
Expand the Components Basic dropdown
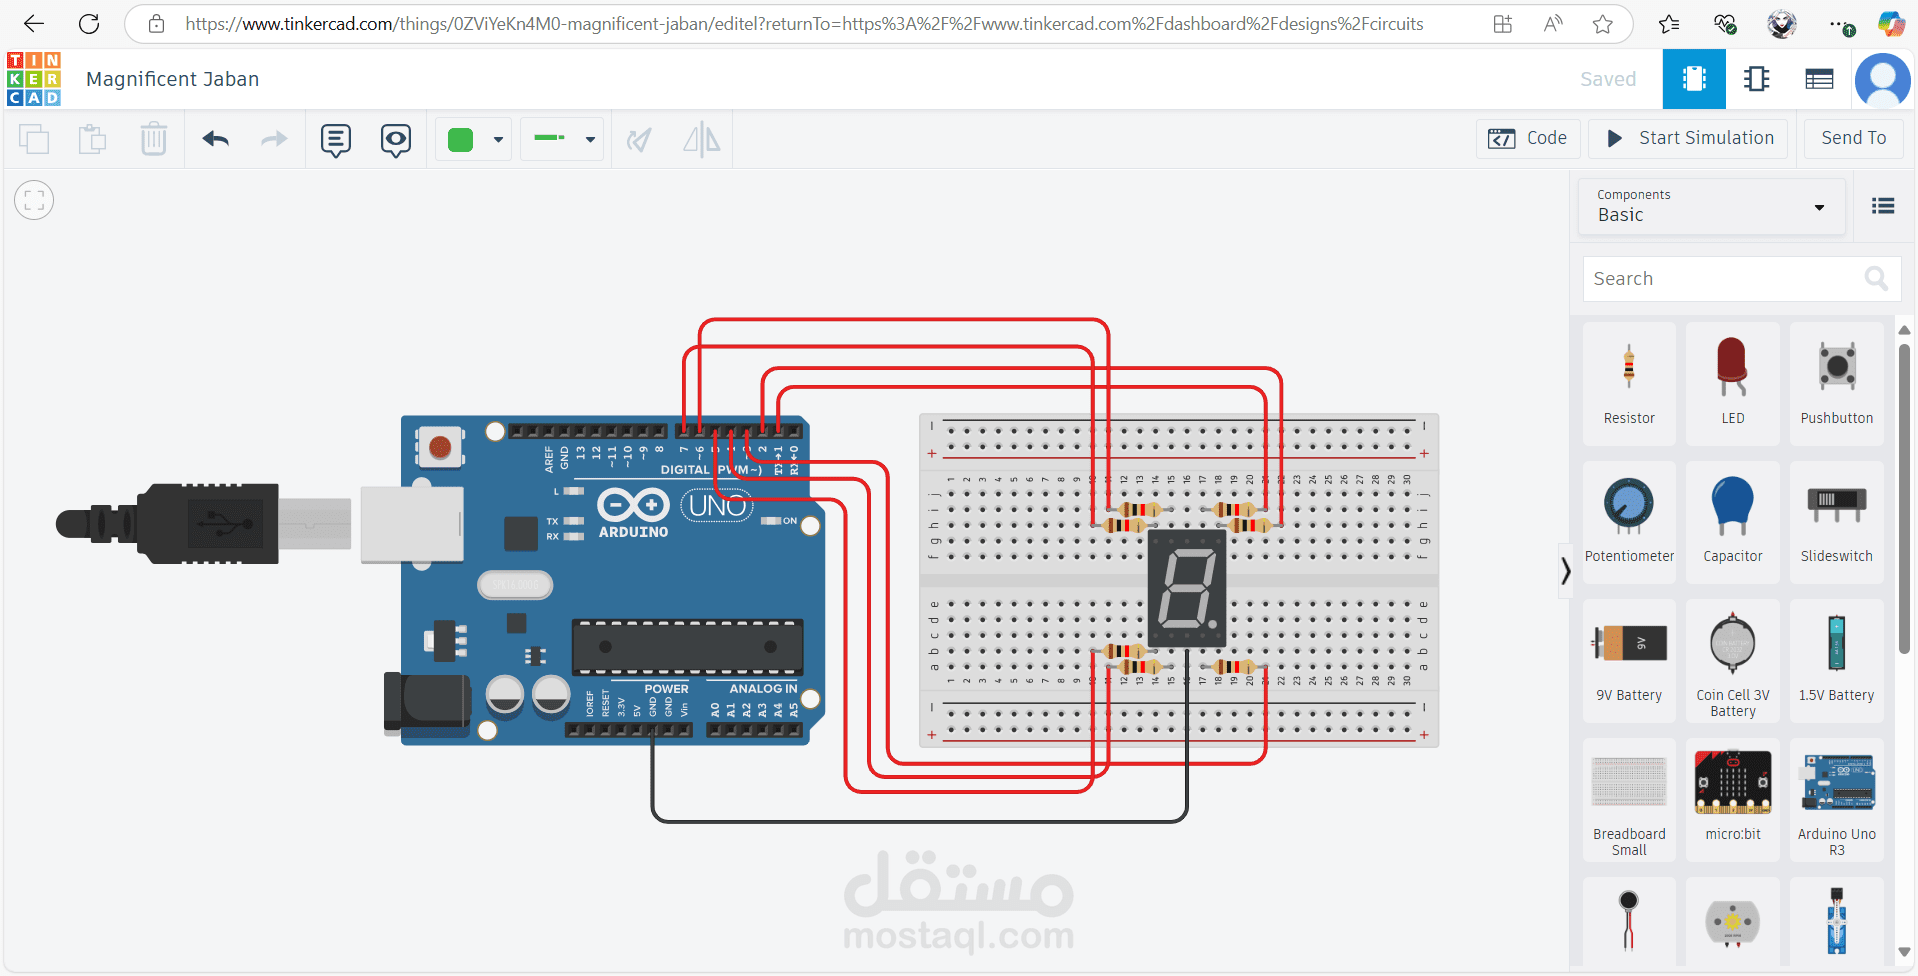1712,207
